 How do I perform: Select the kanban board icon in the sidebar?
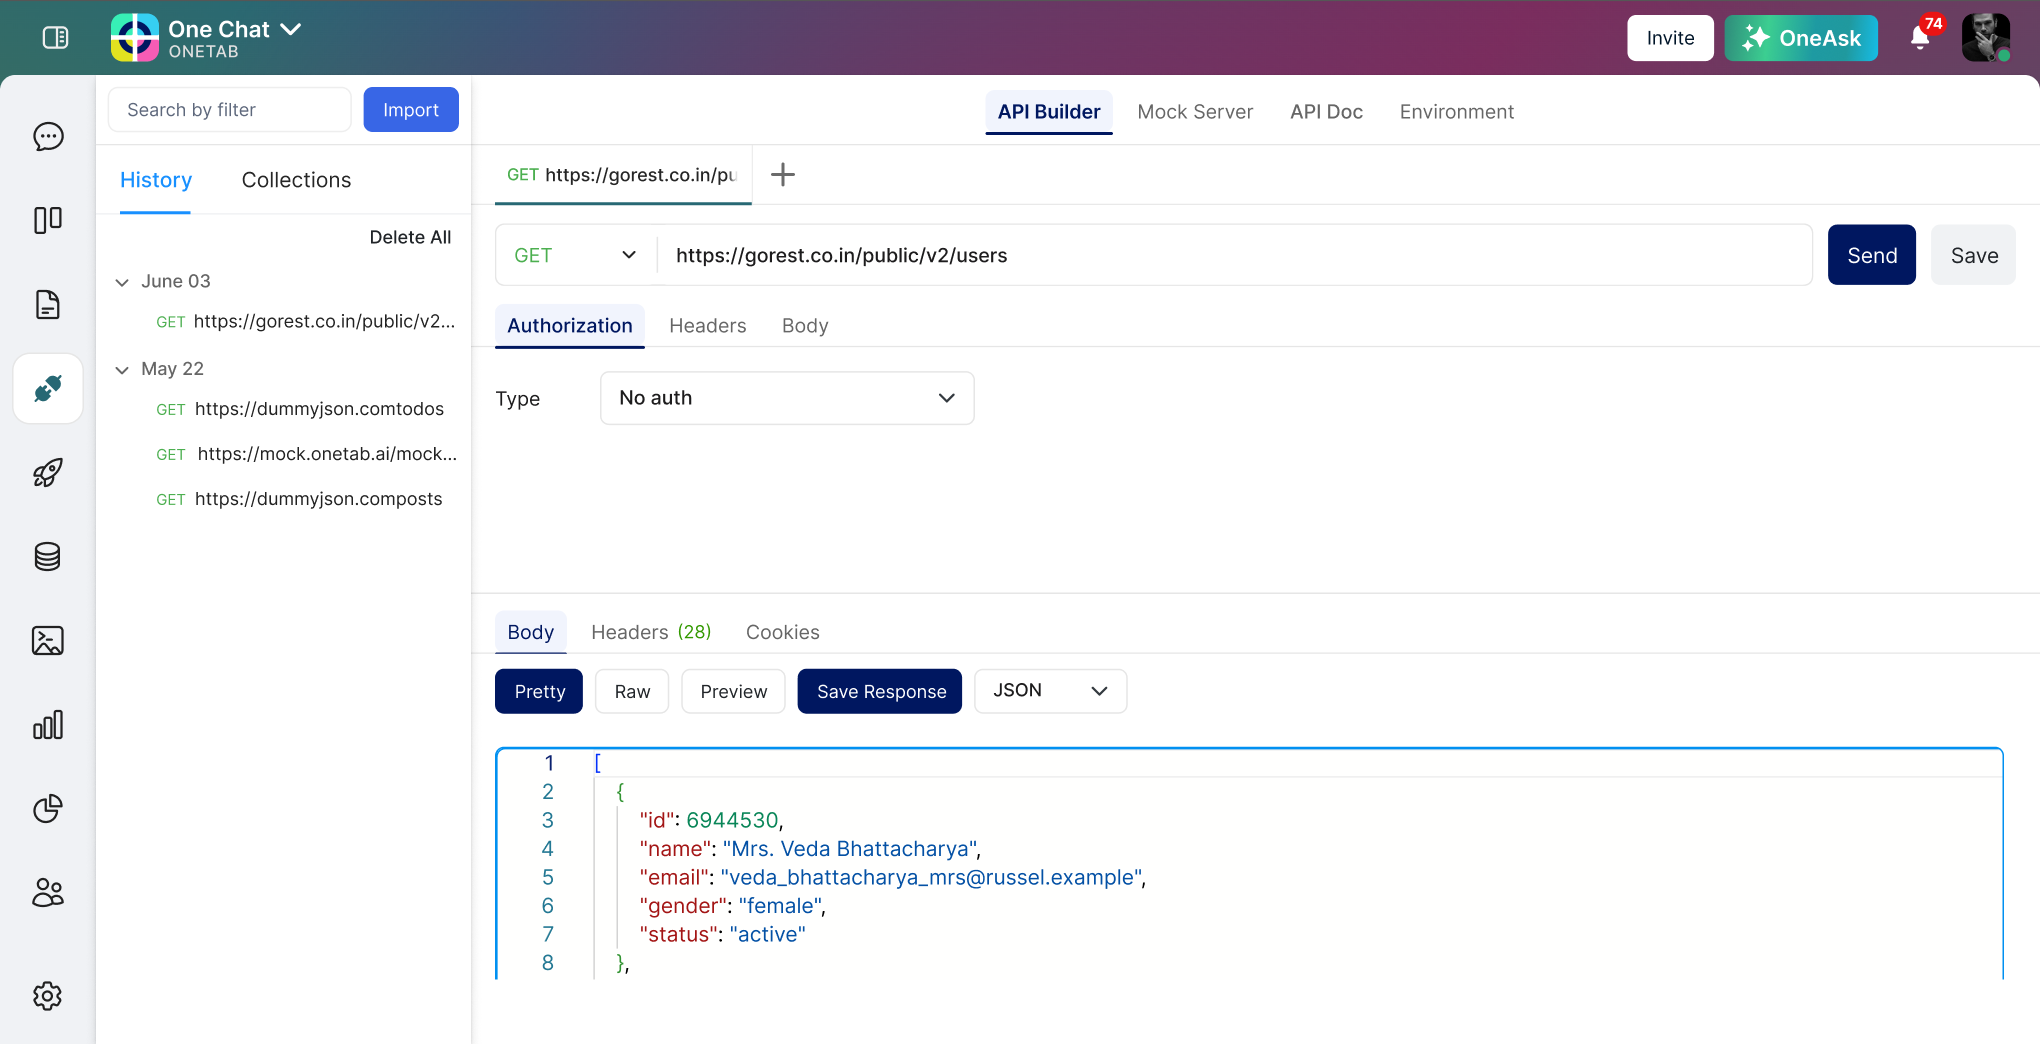pos(47,220)
